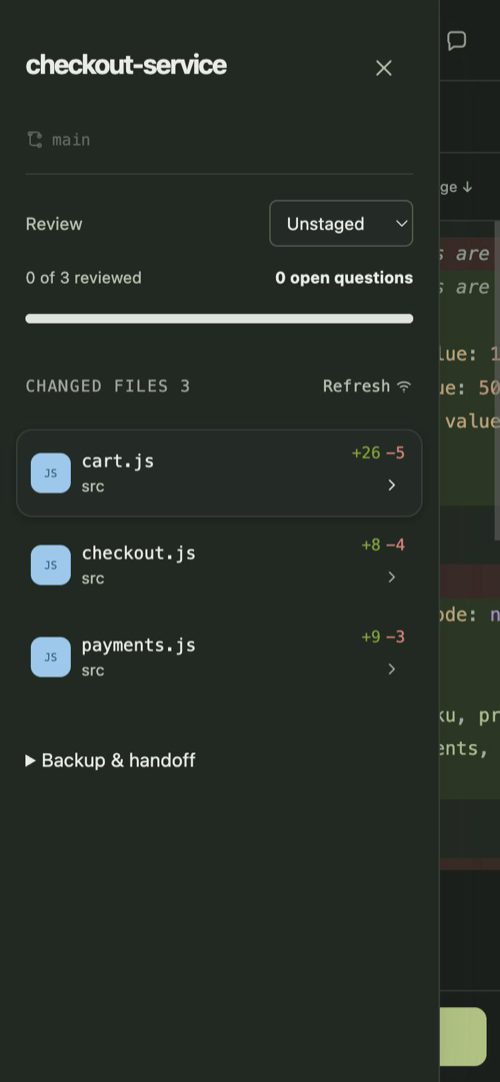The width and height of the screenshot is (500, 1082).
Task: Click the 0 open questions label
Action: pos(344,278)
